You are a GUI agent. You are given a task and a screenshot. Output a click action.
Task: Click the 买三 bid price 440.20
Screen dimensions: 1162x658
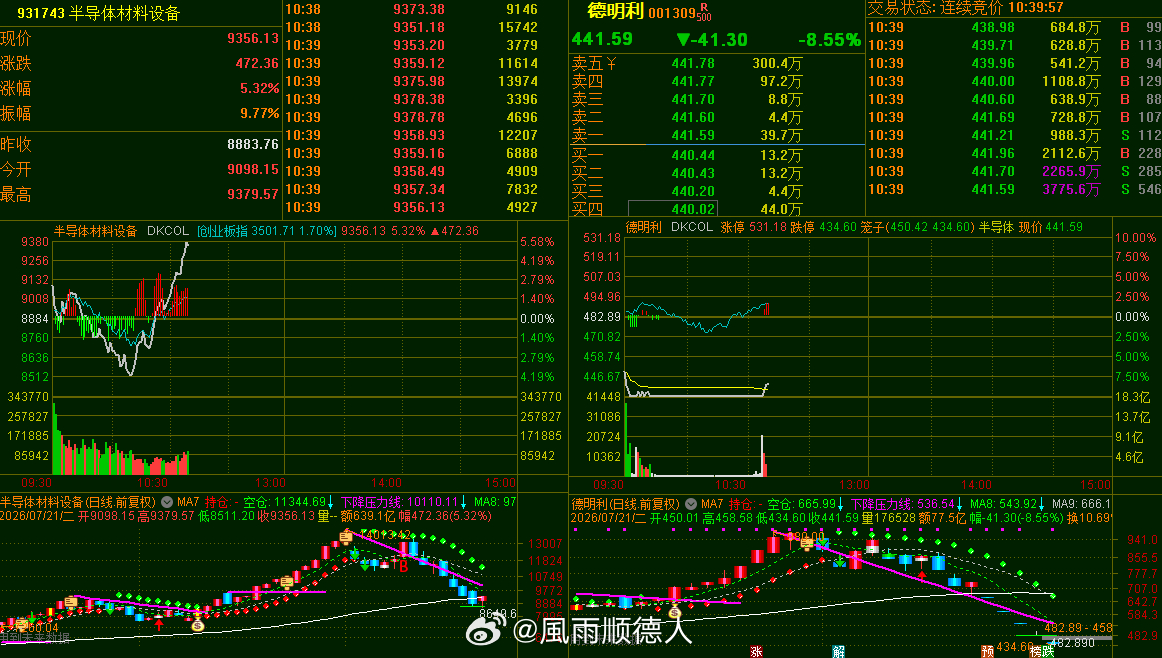point(693,191)
